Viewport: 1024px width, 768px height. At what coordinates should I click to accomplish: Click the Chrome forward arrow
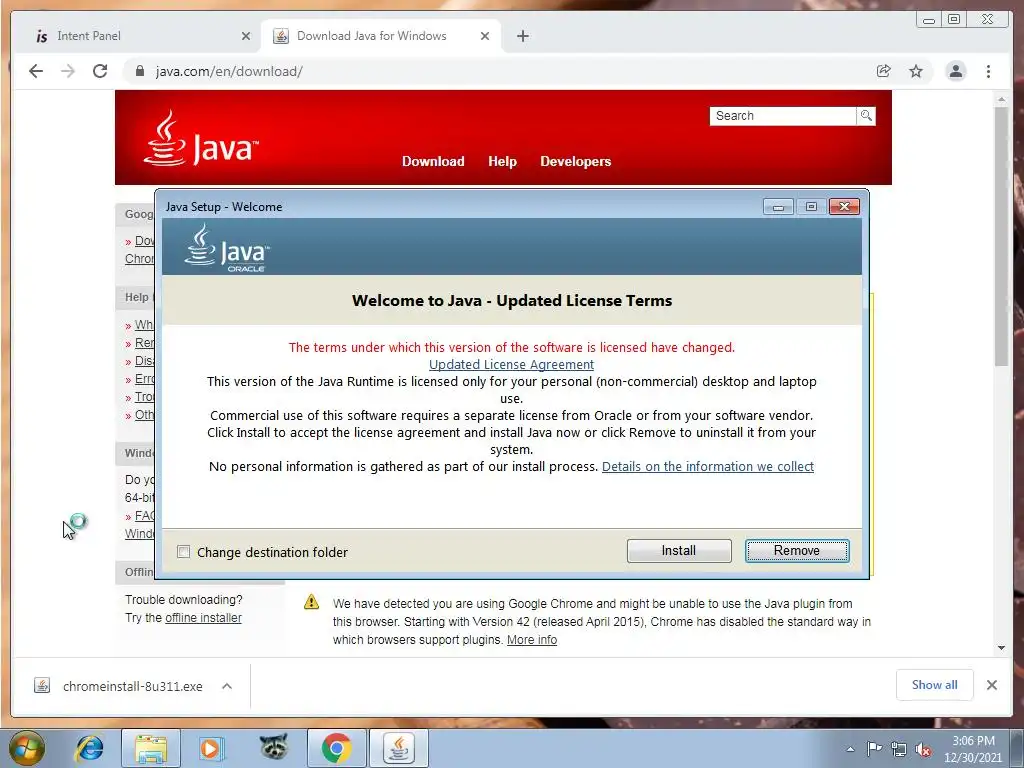[x=68, y=71]
